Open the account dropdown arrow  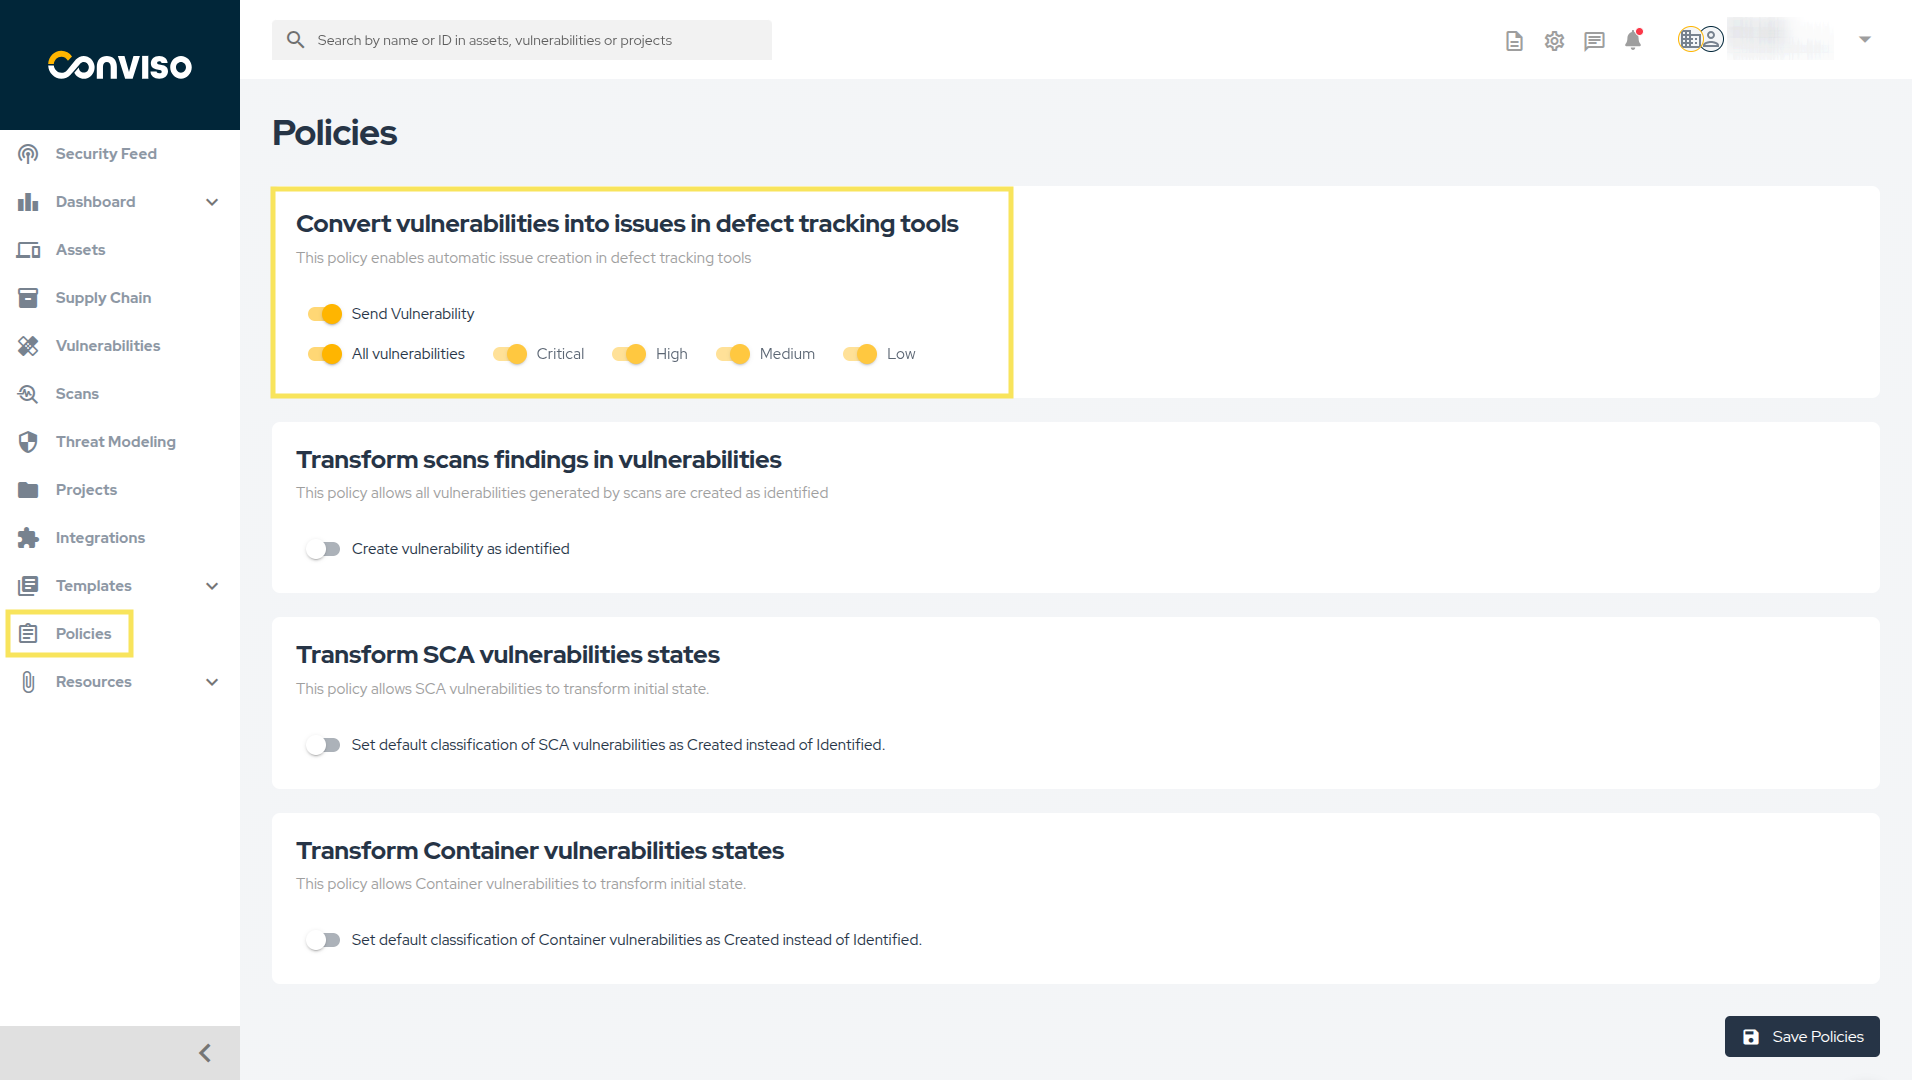1865,40
